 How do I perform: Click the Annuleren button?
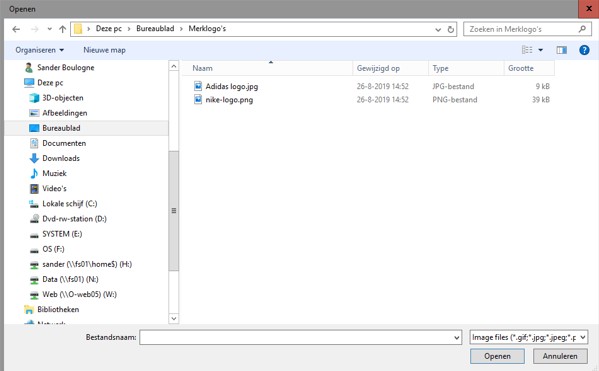(560, 356)
